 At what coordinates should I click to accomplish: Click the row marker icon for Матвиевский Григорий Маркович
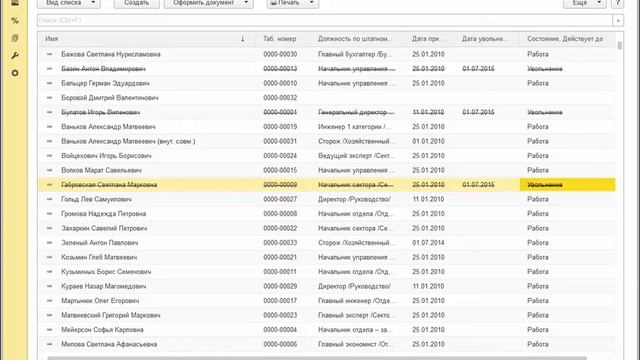tap(50, 315)
